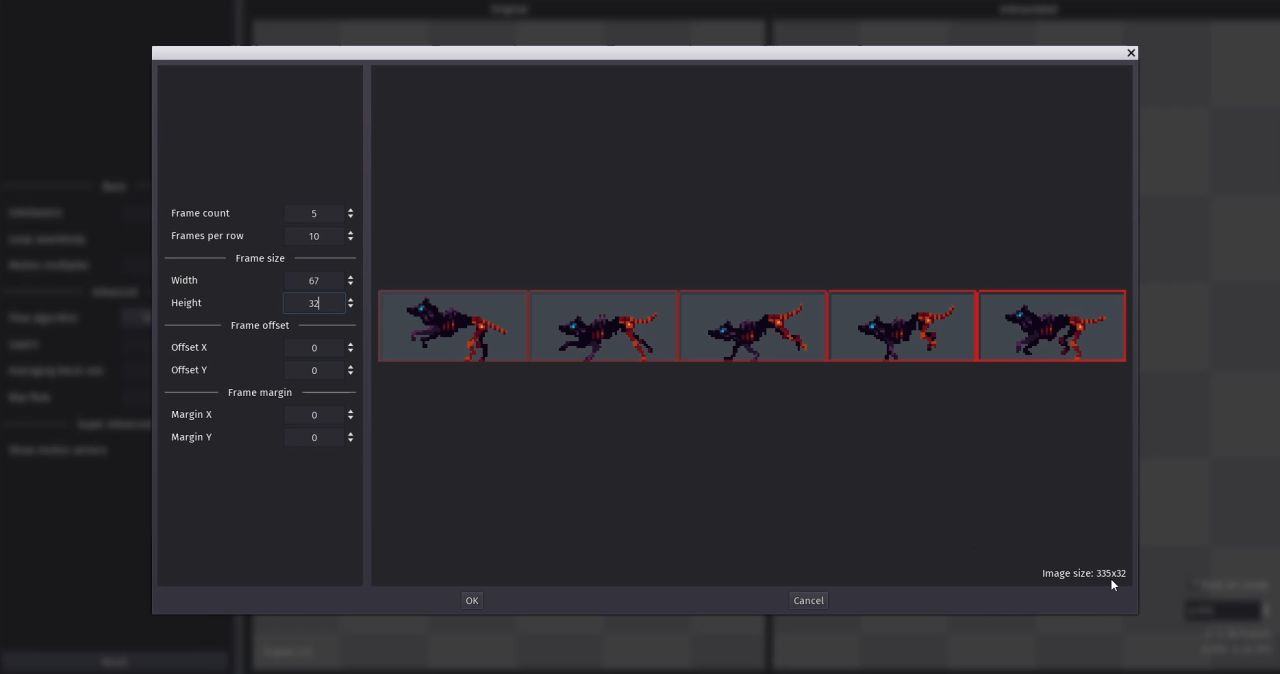The height and width of the screenshot is (674, 1280).
Task: Click the Margin X input field
Action: click(314, 414)
